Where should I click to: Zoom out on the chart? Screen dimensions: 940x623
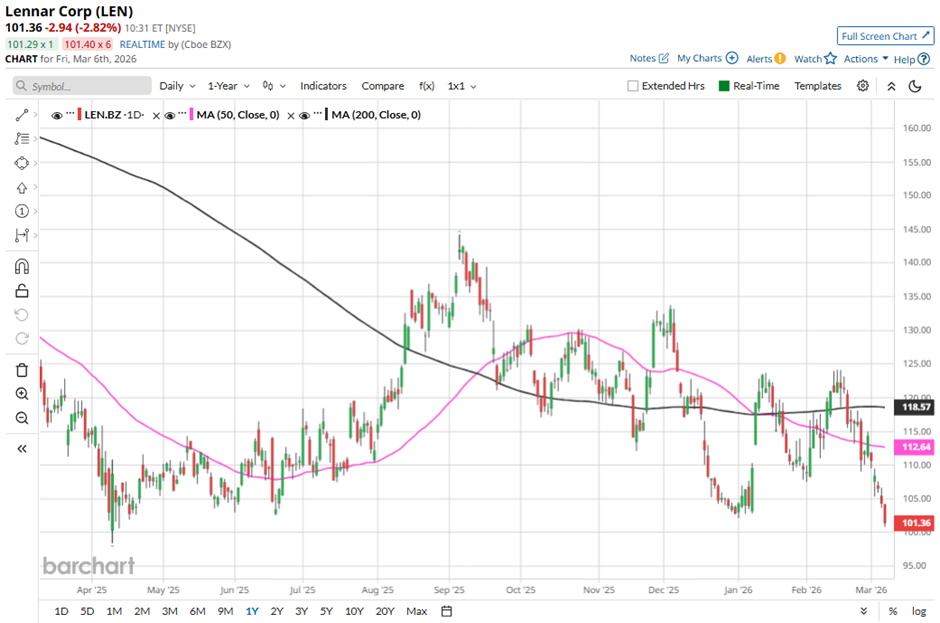click(x=22, y=418)
